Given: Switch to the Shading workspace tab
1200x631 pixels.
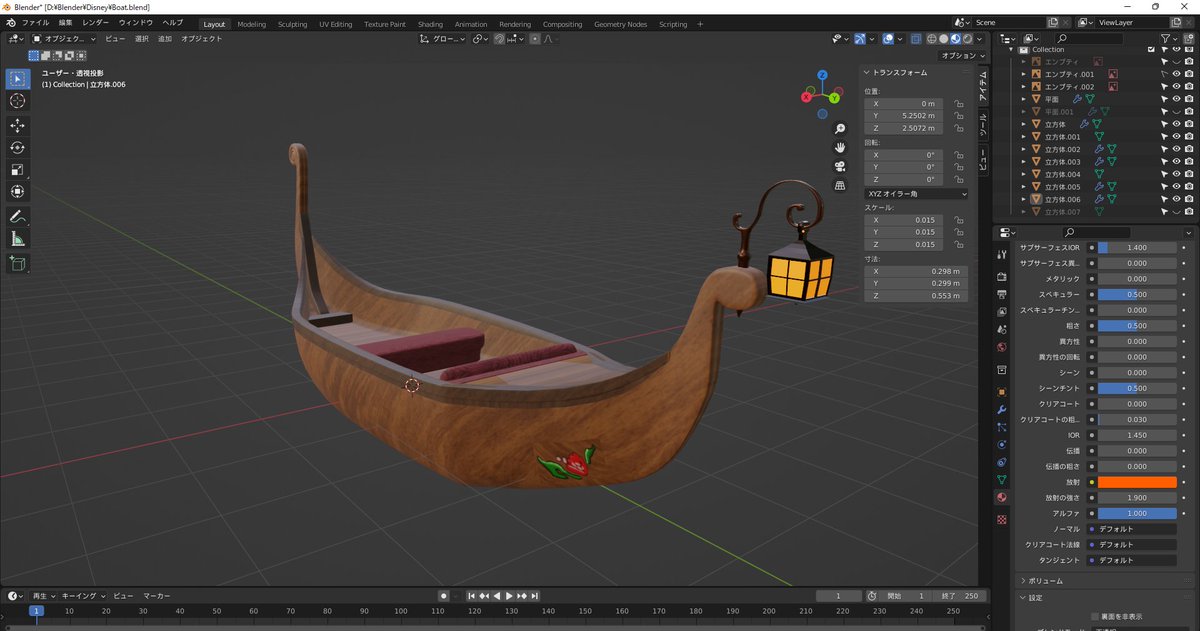Looking at the screenshot, I should pos(430,24).
